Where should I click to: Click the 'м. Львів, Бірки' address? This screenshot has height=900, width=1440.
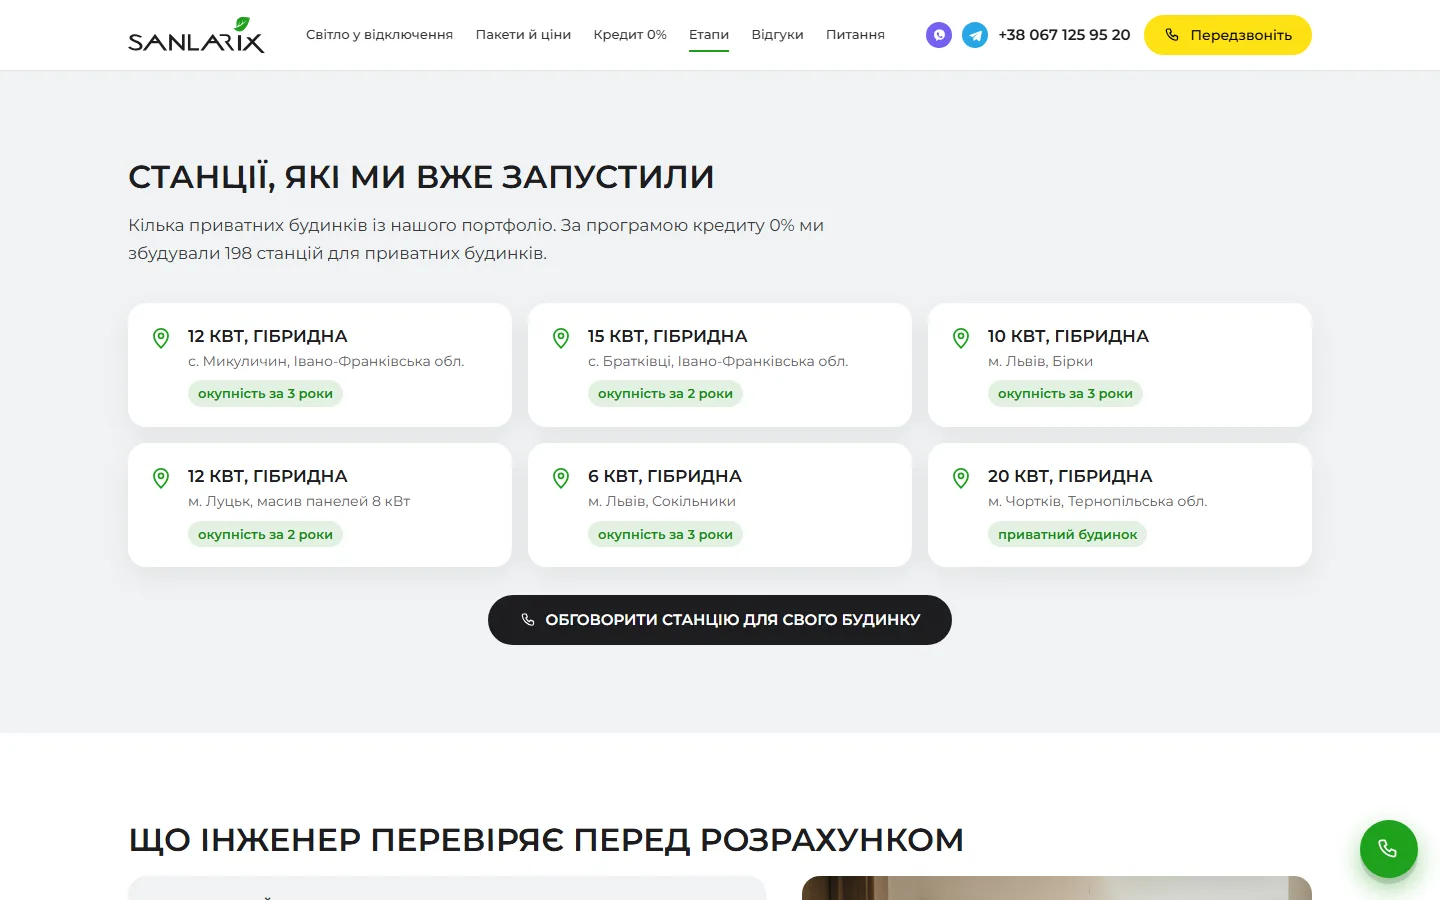[x=1040, y=361]
